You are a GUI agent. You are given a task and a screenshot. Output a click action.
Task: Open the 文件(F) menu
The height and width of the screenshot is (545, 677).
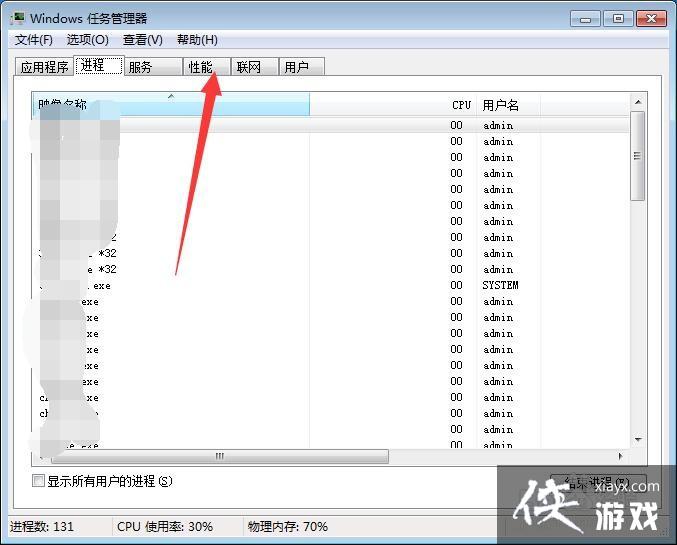coord(34,40)
